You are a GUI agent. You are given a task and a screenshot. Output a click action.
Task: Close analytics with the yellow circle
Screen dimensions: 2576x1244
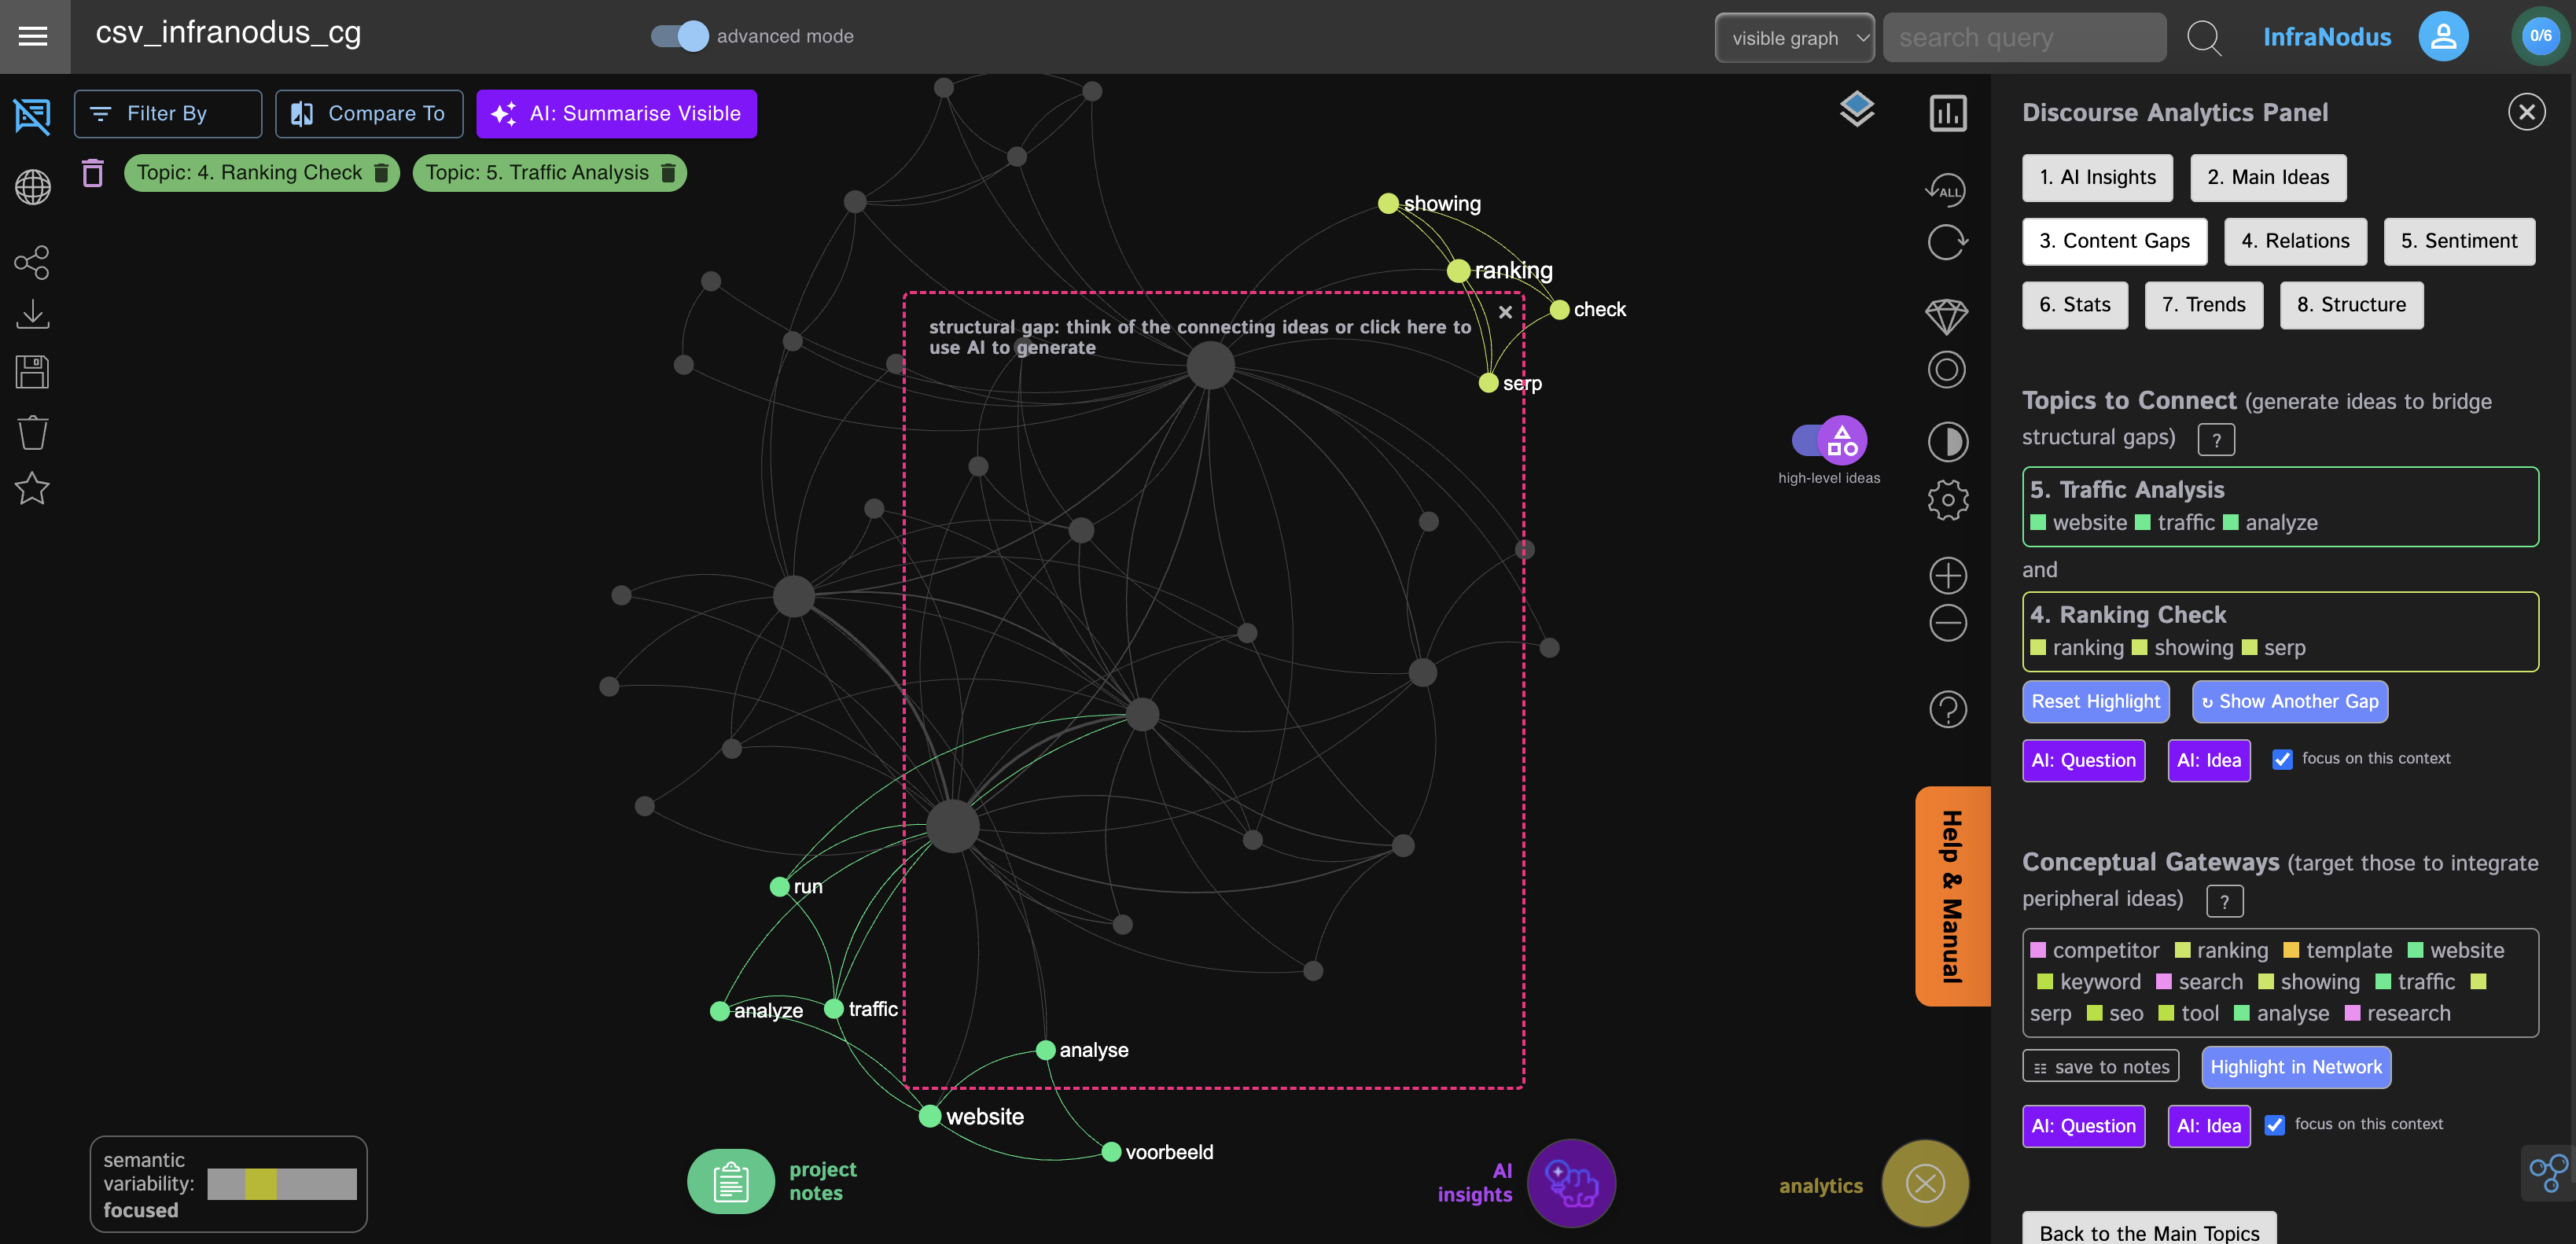point(1925,1184)
